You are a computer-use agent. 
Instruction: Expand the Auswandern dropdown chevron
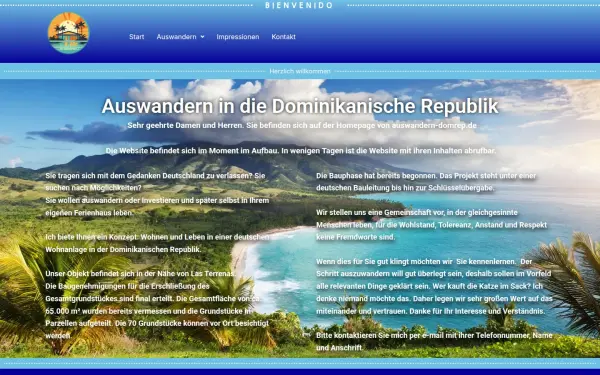202,37
